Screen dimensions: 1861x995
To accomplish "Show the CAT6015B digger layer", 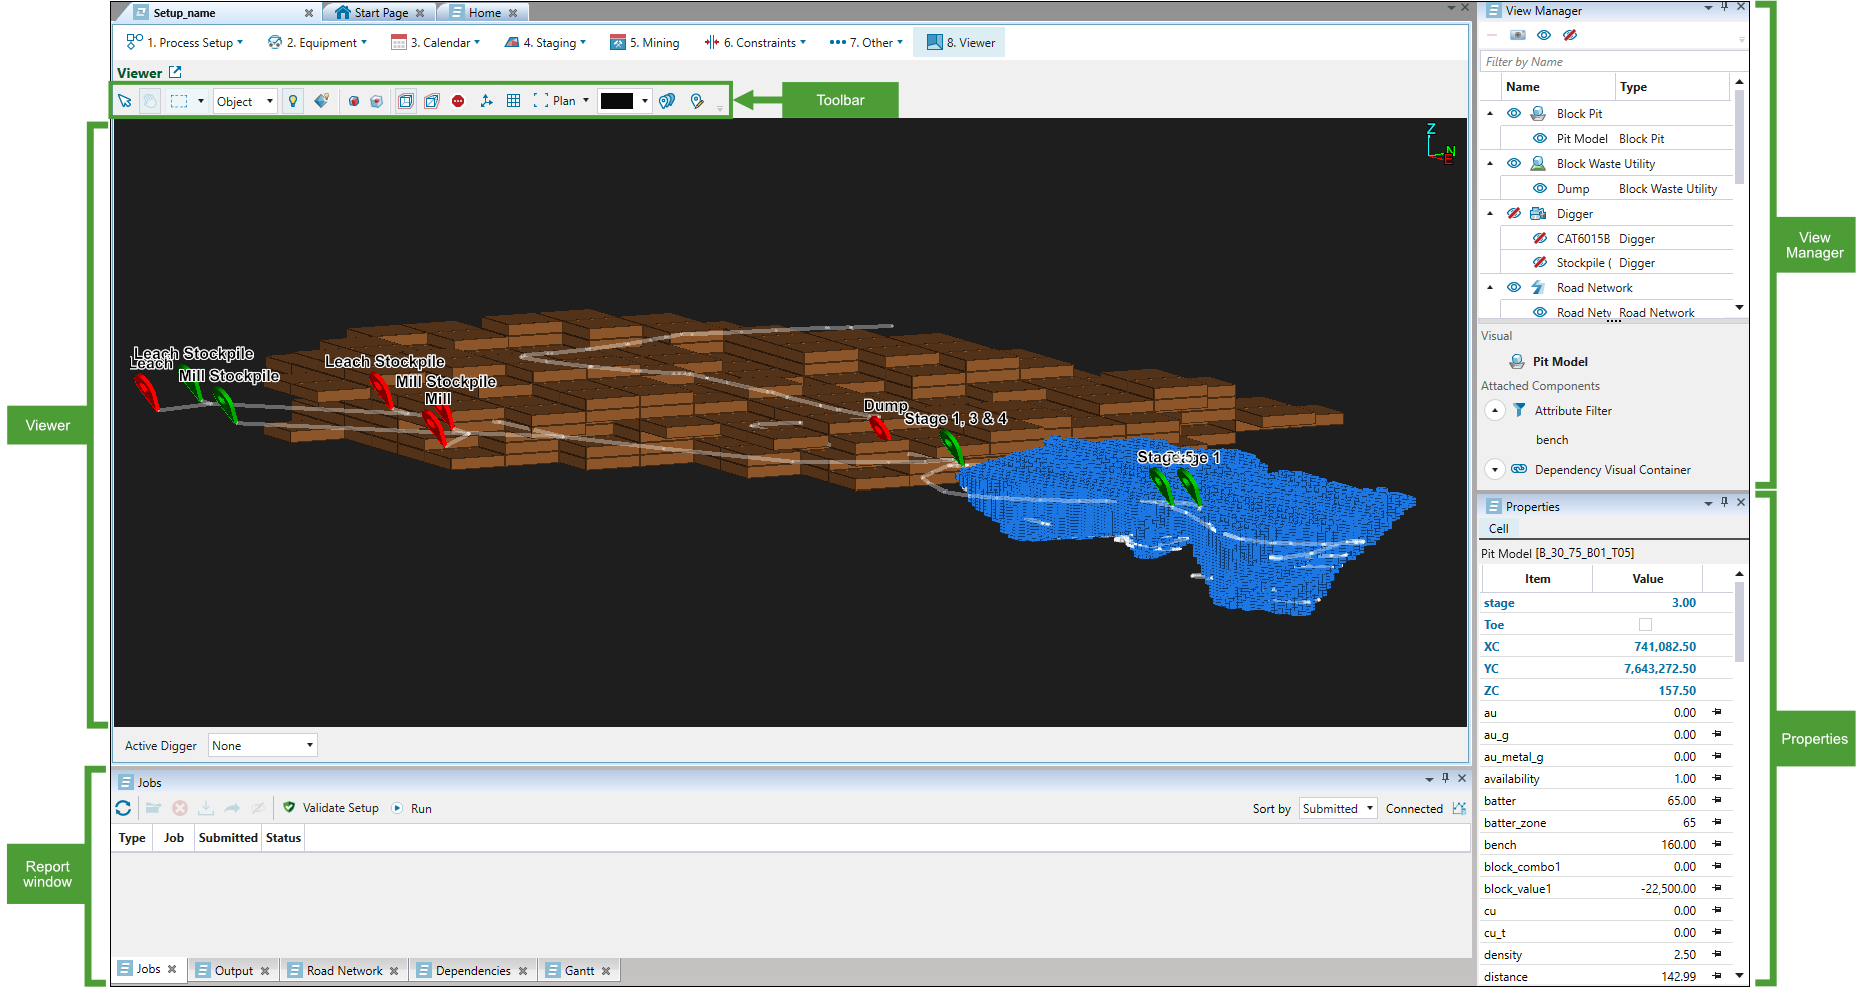I will coord(1540,239).
